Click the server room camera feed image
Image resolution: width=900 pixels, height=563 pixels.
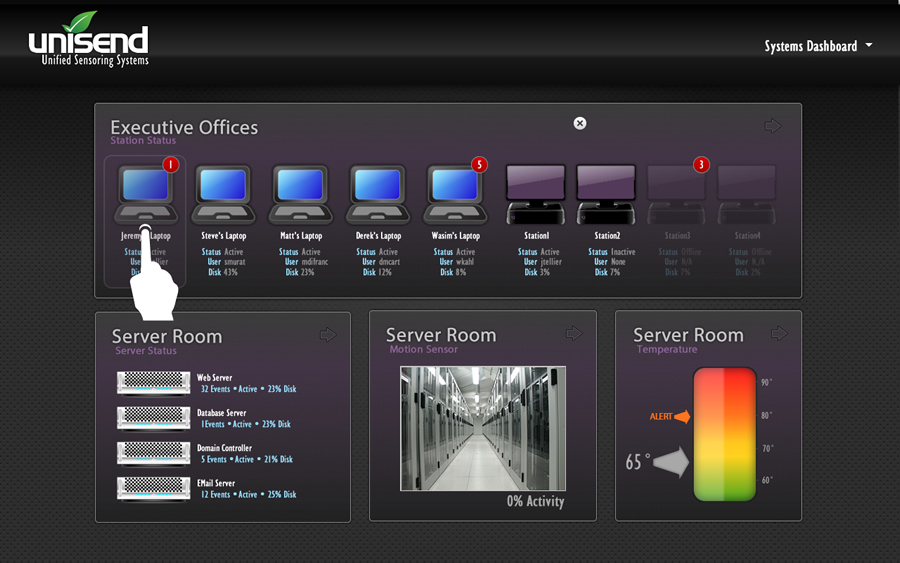coord(483,428)
